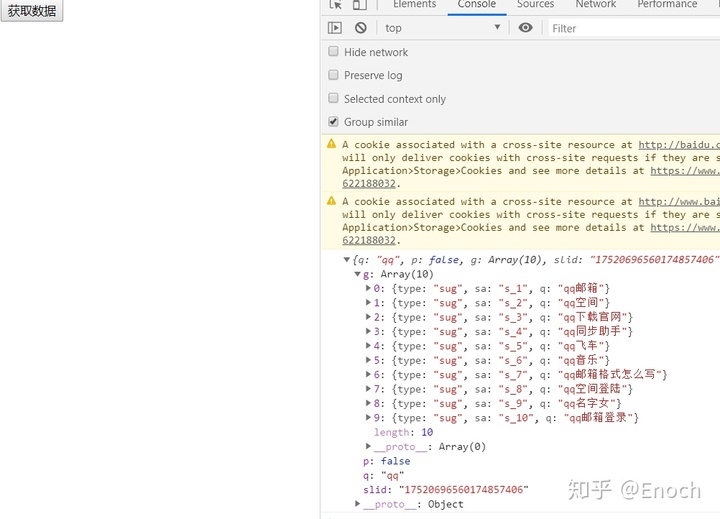Screen dimensions: 720x519
Task: Expand array item 4 qq飞车
Action: click(x=368, y=345)
